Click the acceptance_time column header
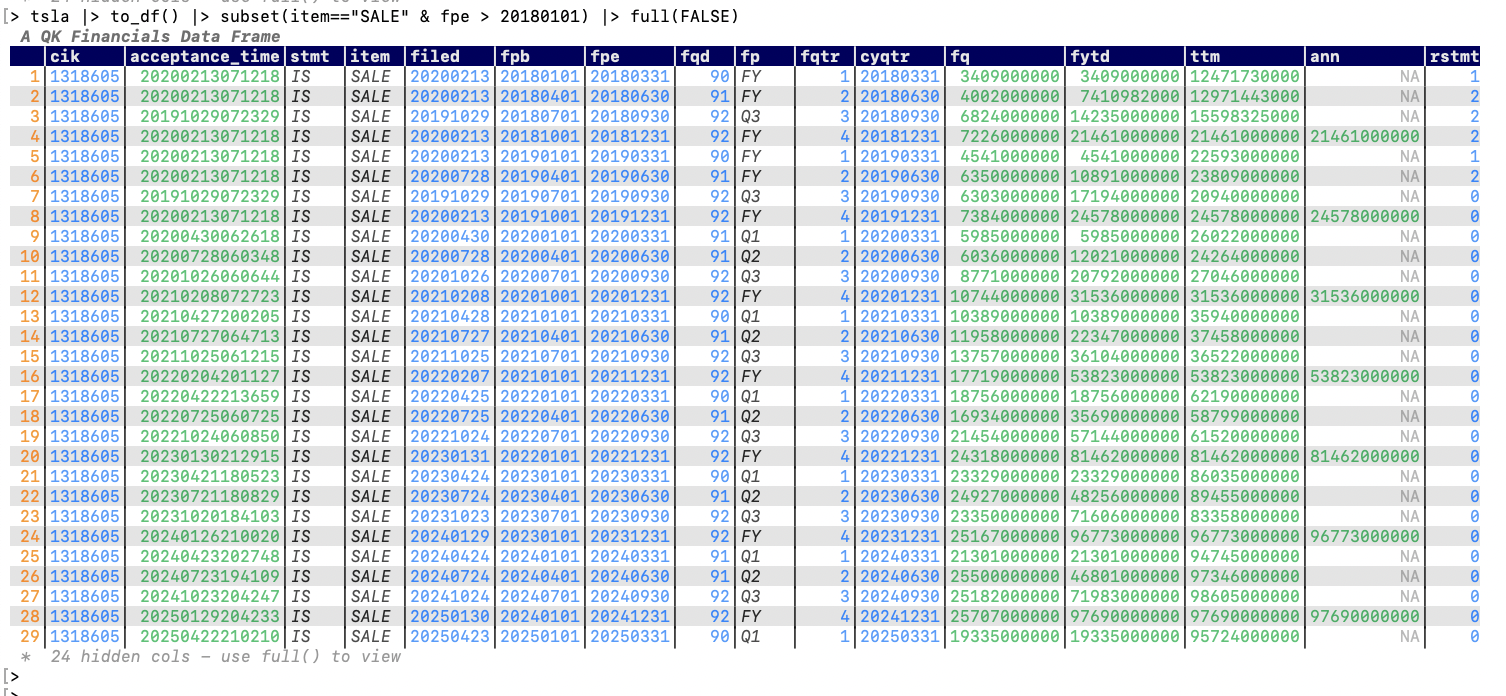Screen dimensions: 1506x696 tap(207, 56)
